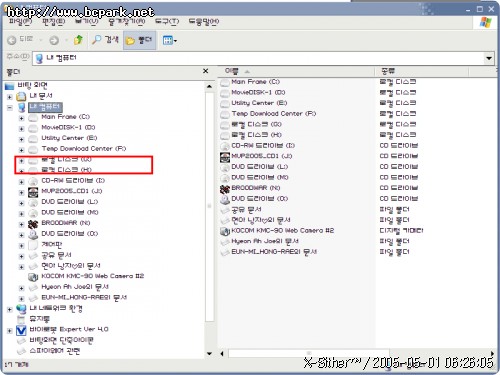The height and width of the screenshot is (375, 500).
Task: Open the 즐겨찾기(A) menu
Action: (127, 22)
